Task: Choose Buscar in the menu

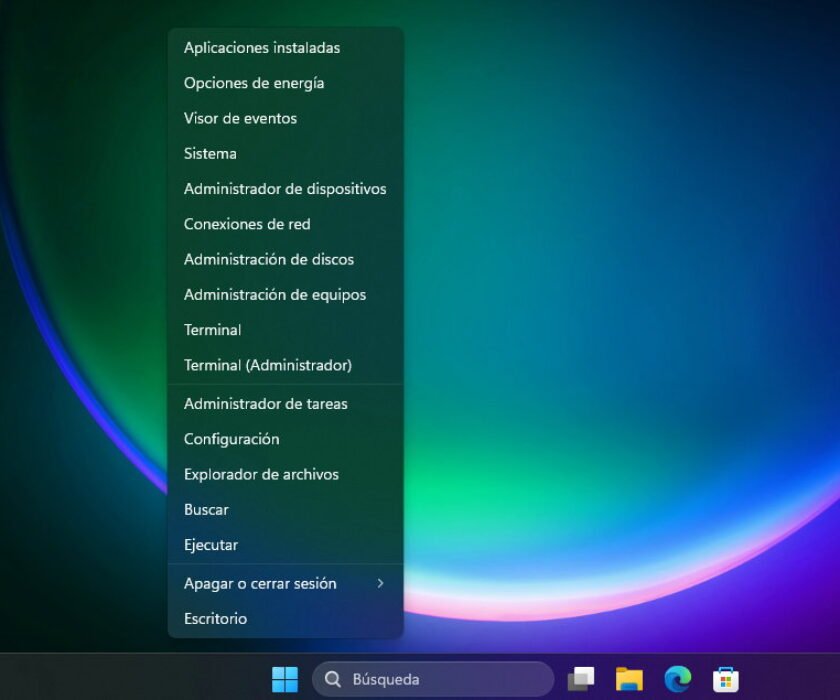Action: tap(286, 509)
